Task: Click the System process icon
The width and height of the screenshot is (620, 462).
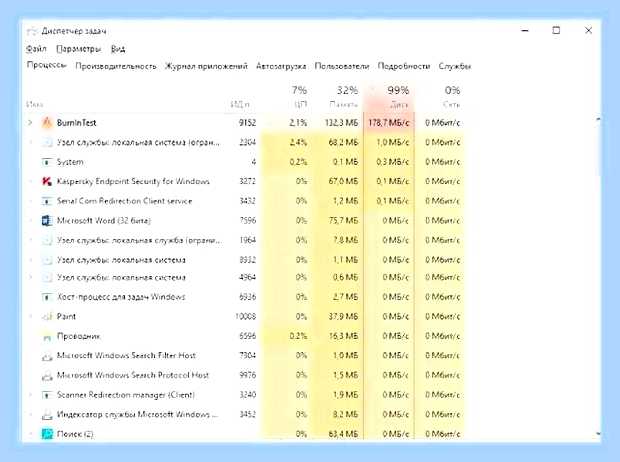Action: pos(47,162)
